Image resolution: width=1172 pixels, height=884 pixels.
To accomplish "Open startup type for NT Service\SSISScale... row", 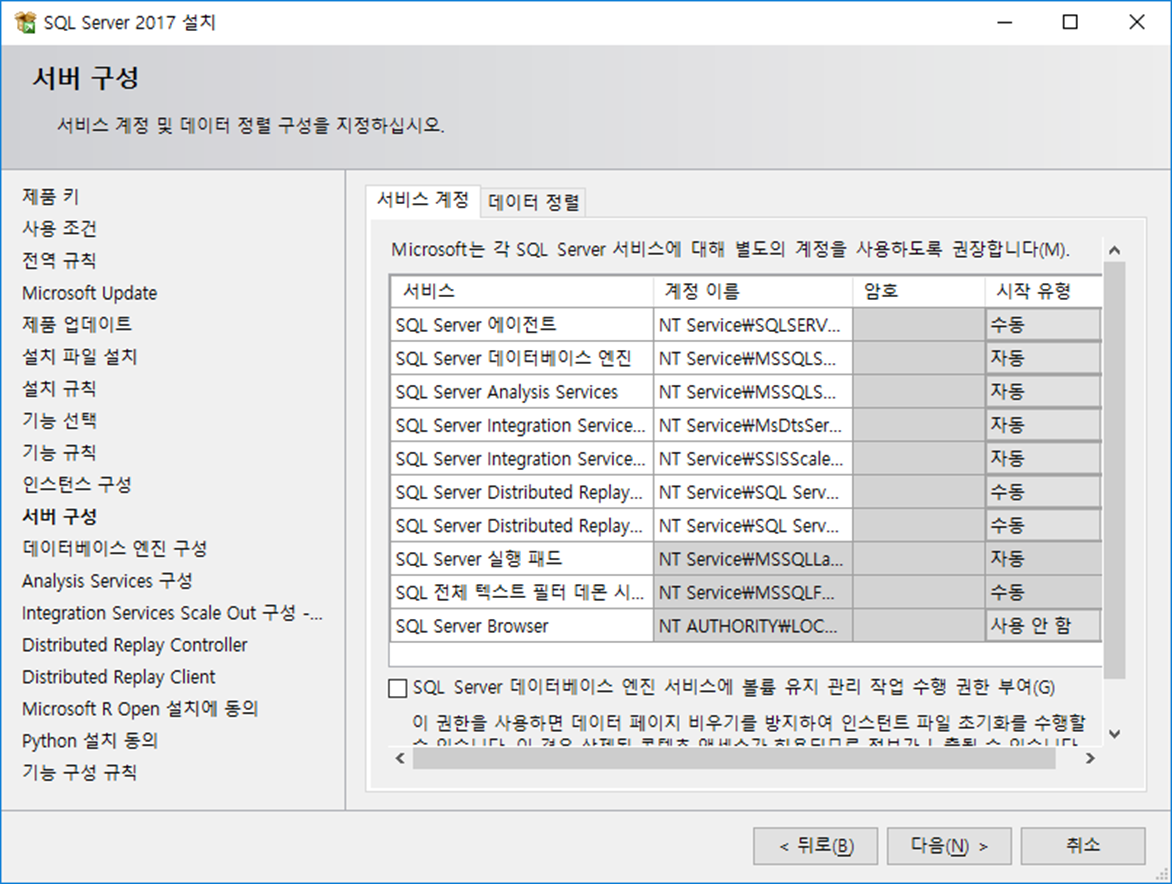I will pyautogui.click(x=1043, y=459).
